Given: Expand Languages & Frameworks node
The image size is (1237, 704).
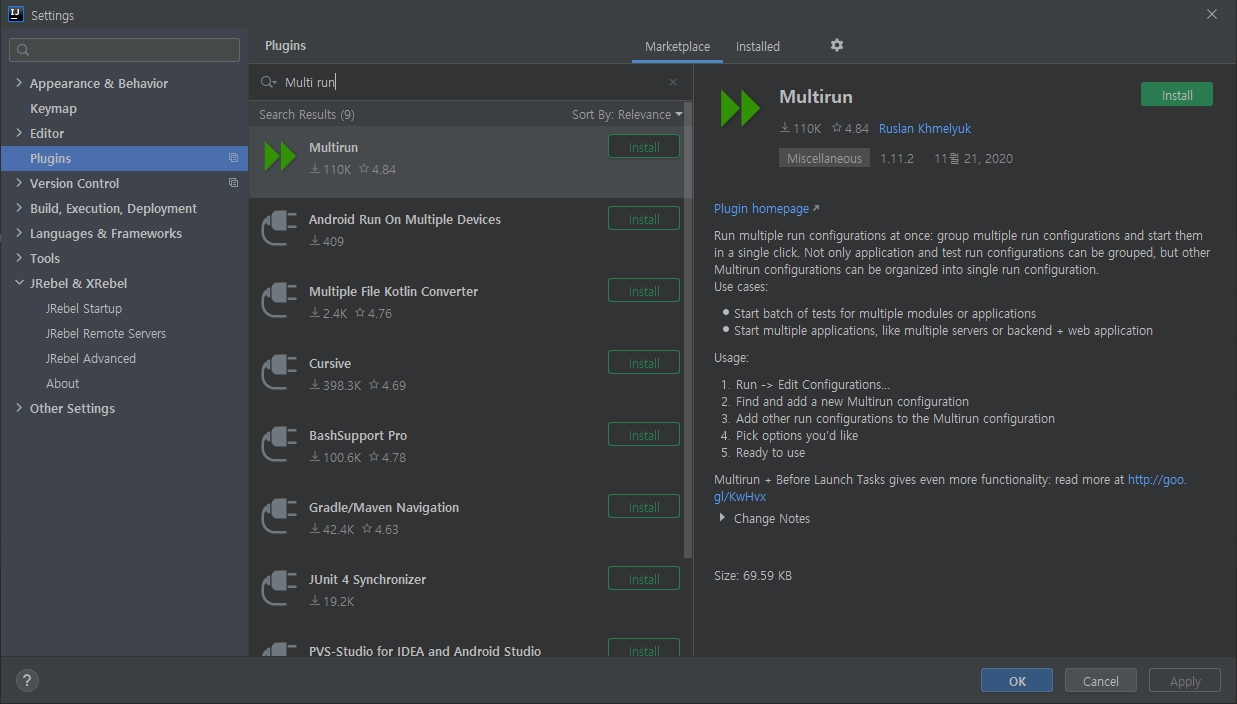Looking at the screenshot, I should 19,233.
